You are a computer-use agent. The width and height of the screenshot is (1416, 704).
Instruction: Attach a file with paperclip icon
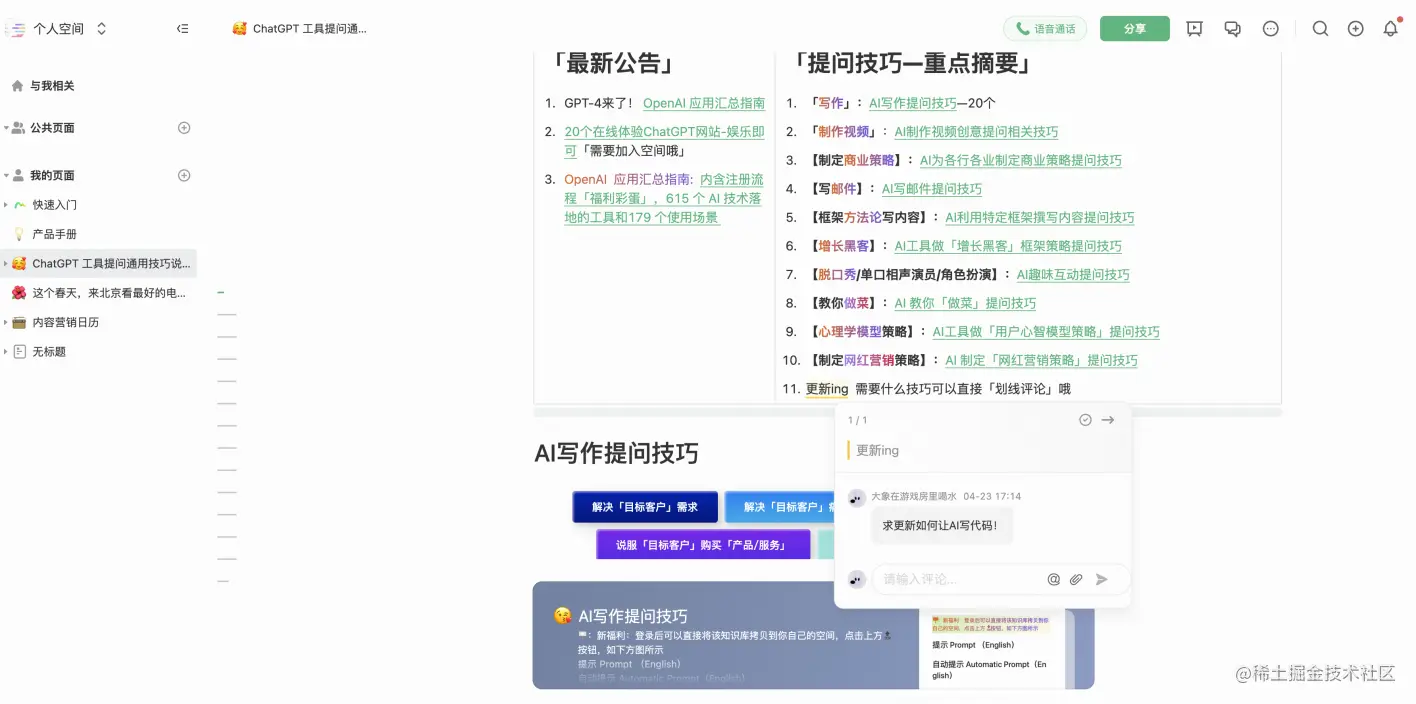coord(1076,579)
